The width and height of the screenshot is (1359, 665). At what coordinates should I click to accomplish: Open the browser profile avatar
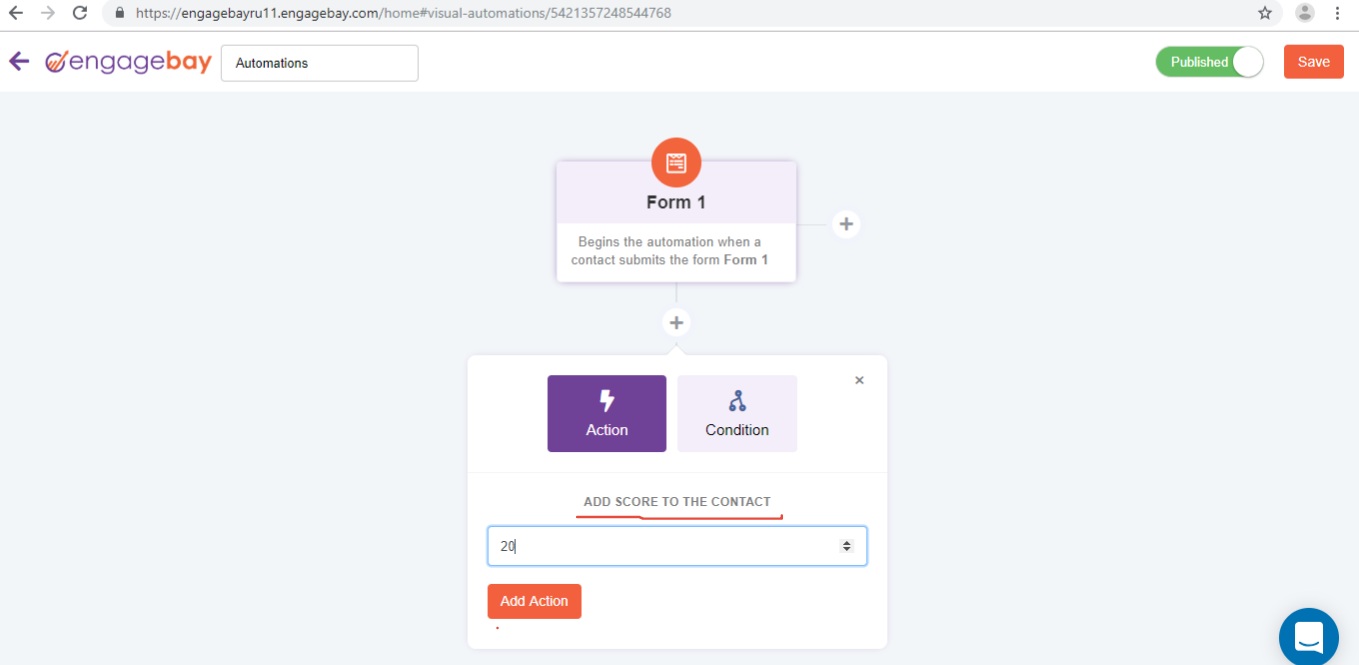pos(1304,13)
